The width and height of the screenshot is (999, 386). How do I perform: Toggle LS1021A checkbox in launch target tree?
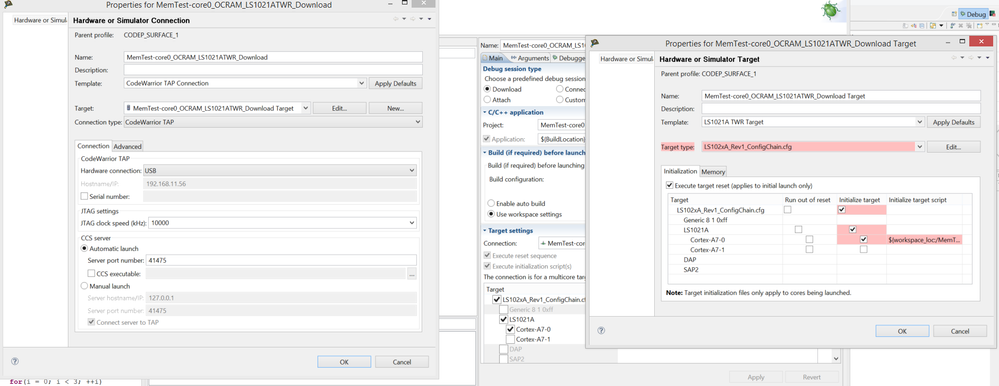pos(503,319)
